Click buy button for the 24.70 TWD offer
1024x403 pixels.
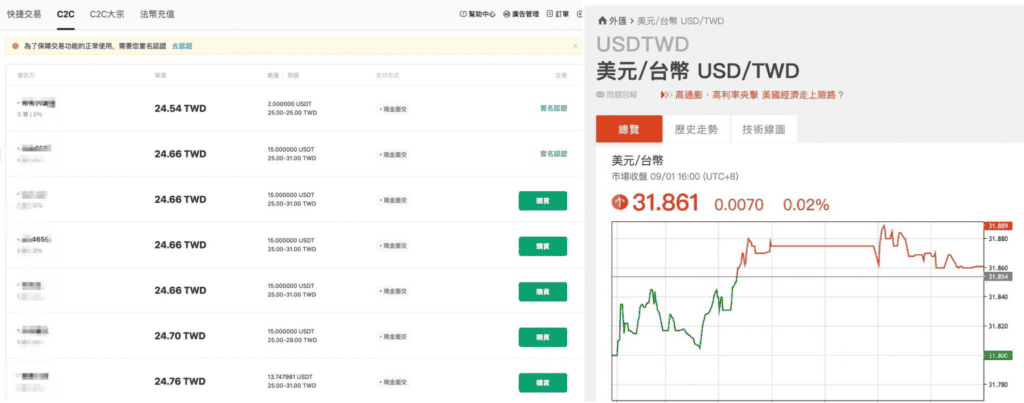point(543,337)
